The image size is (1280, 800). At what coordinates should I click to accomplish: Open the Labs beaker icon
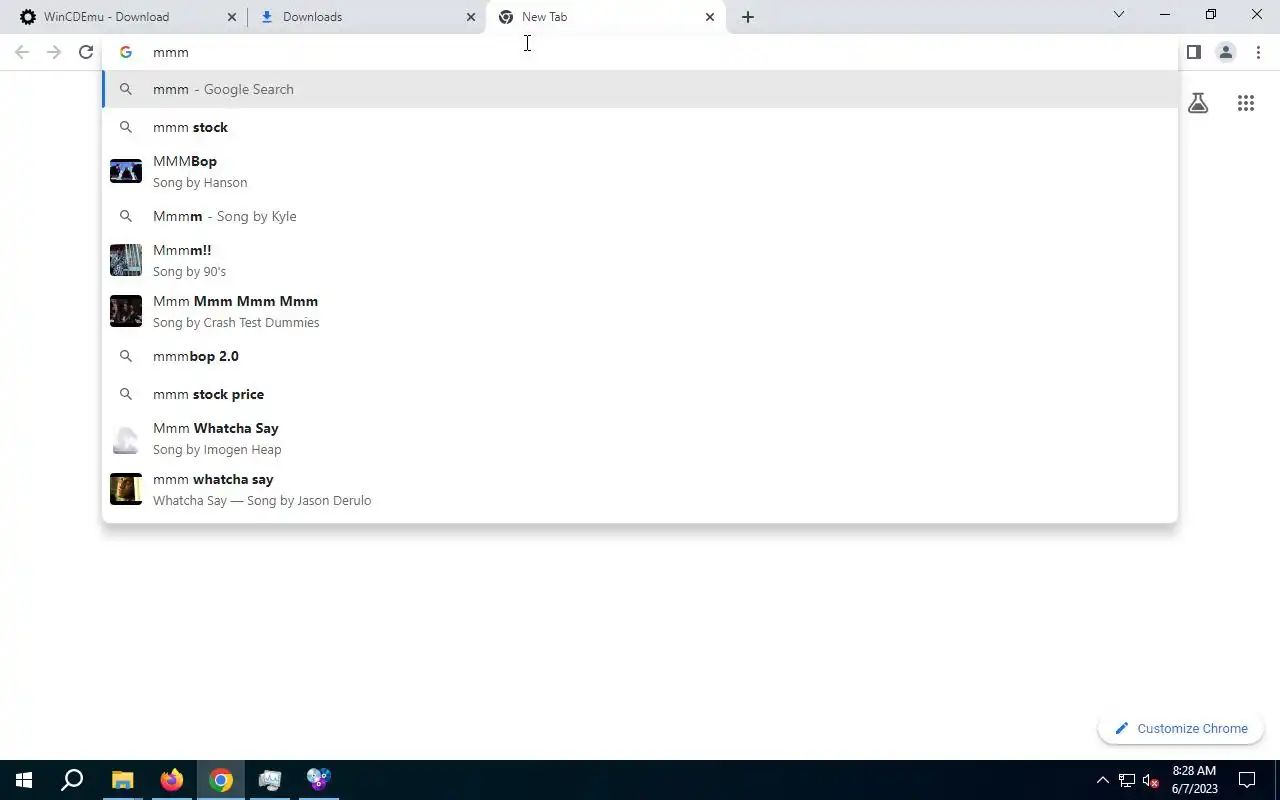pos(1198,103)
